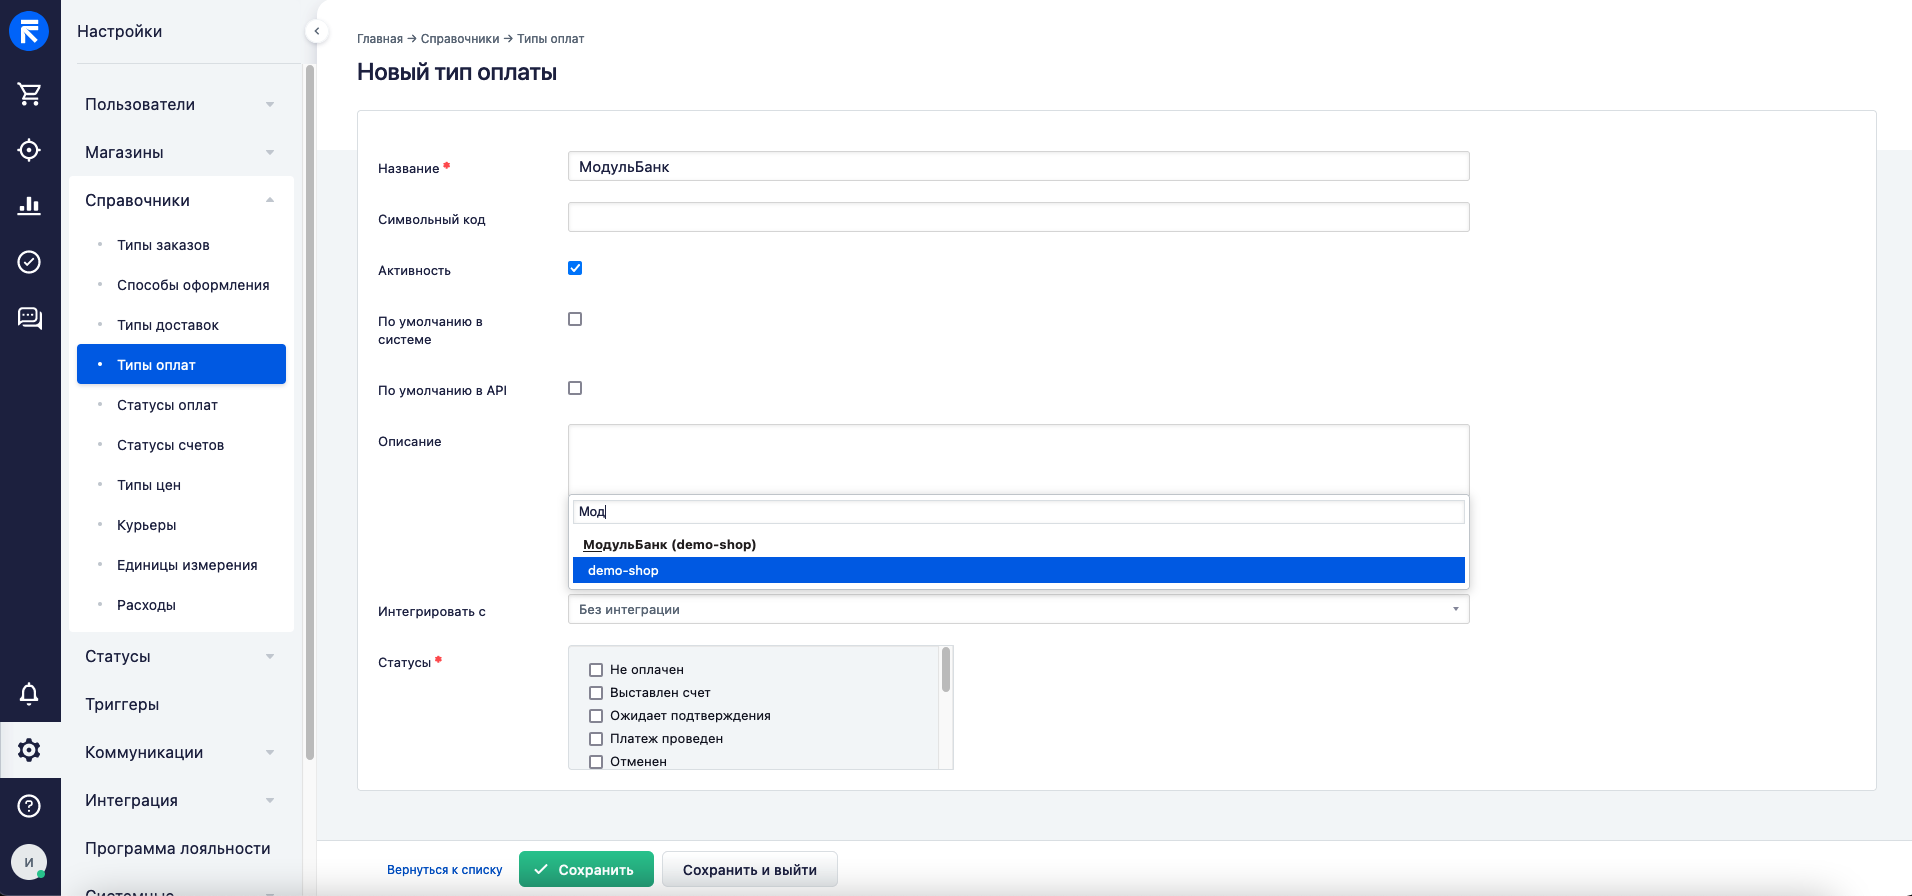
Task: Open the orders cart icon
Action: tap(29, 94)
